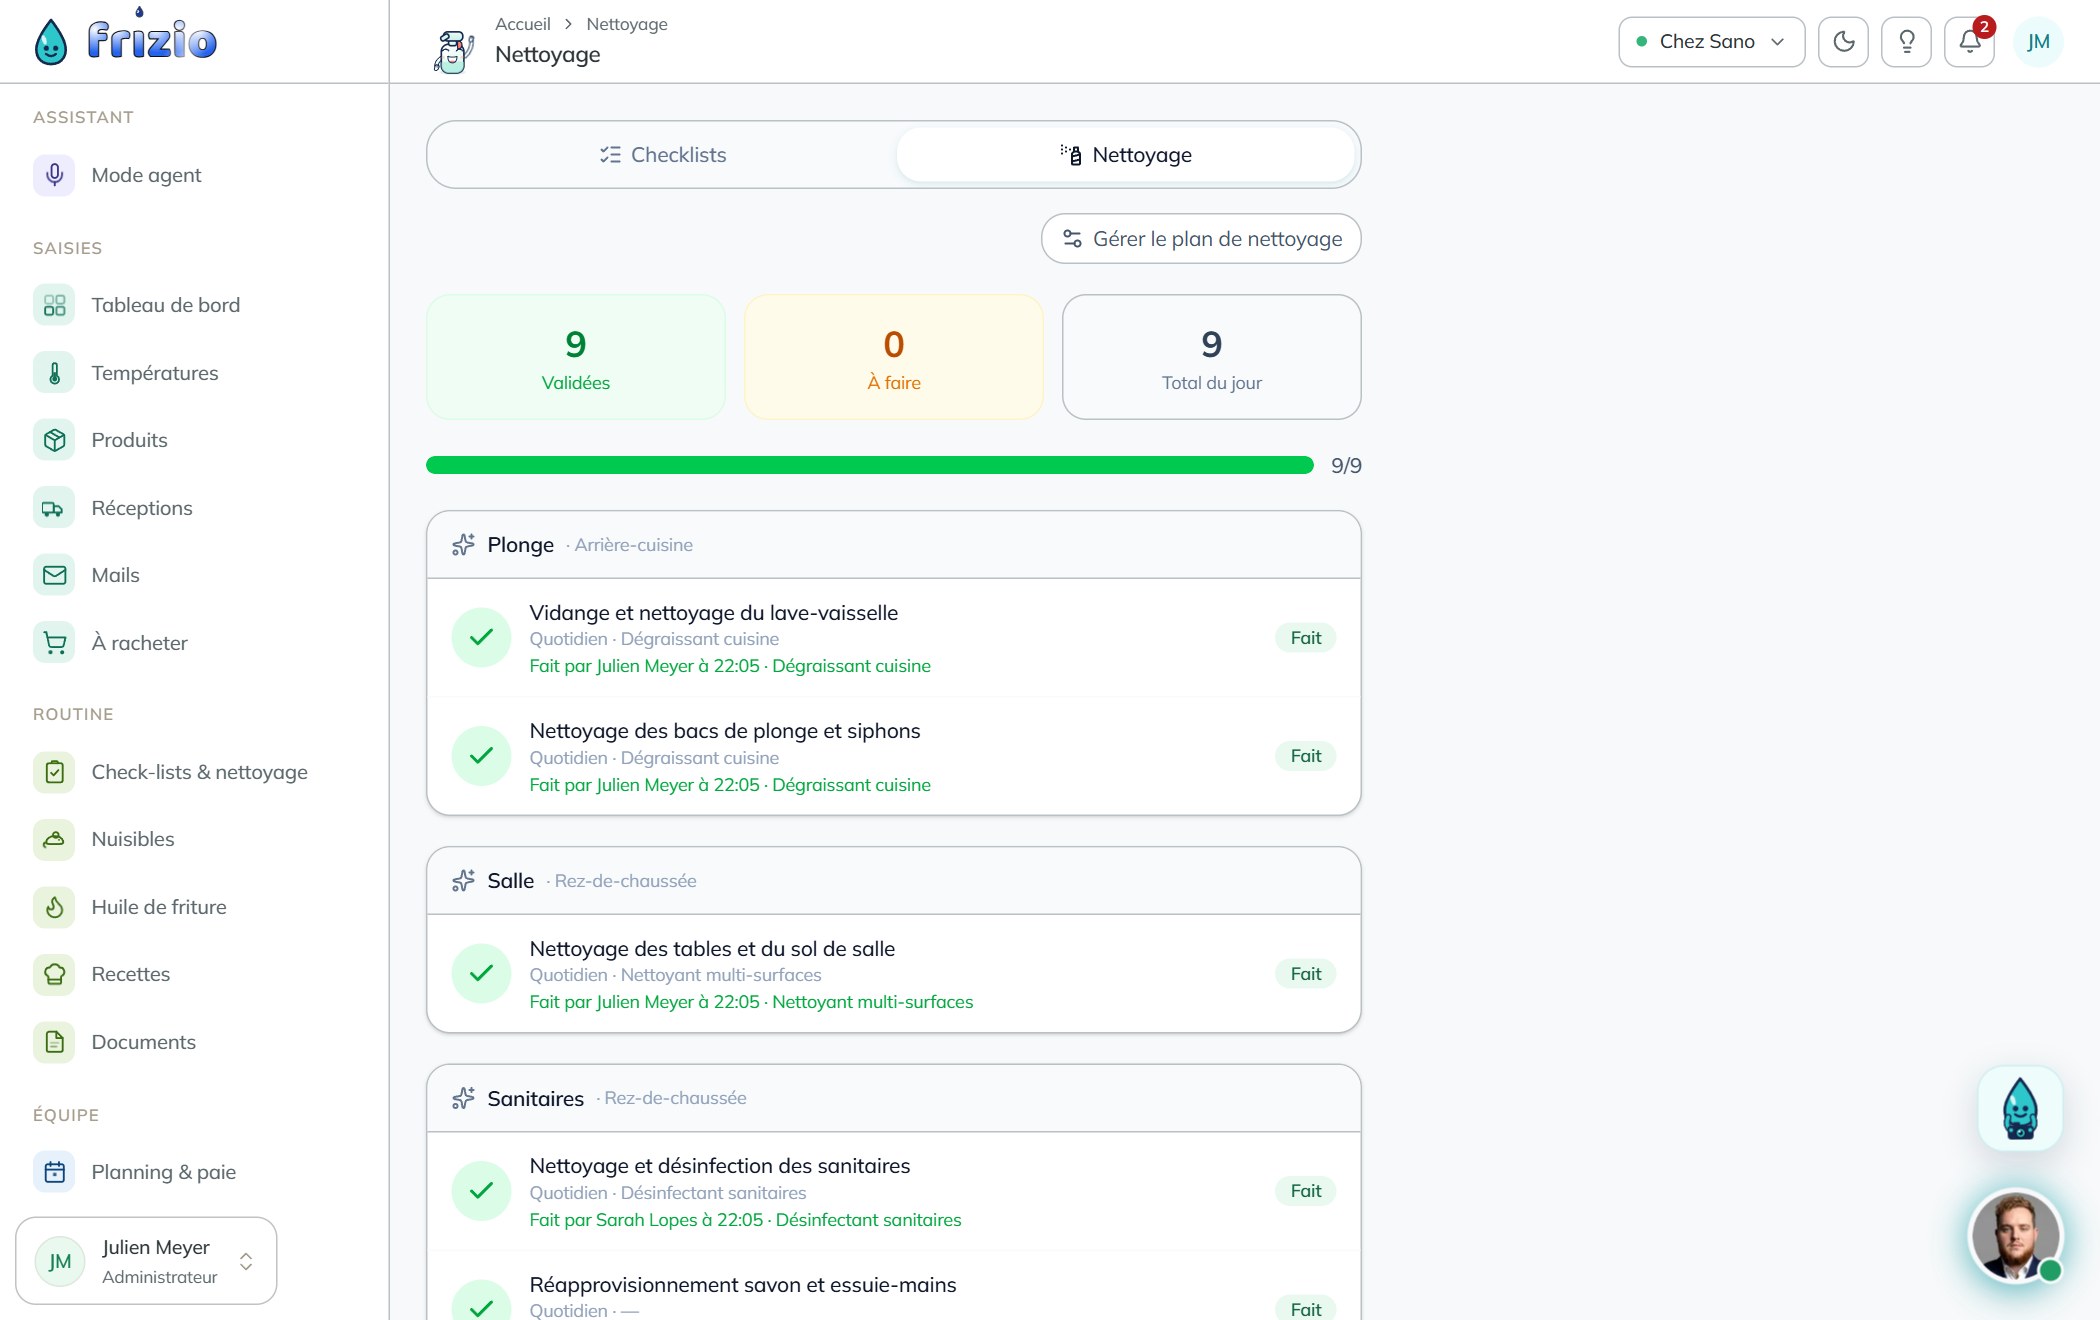Select the Nettoyage tab
The width and height of the screenshot is (2100, 1320).
click(1126, 155)
